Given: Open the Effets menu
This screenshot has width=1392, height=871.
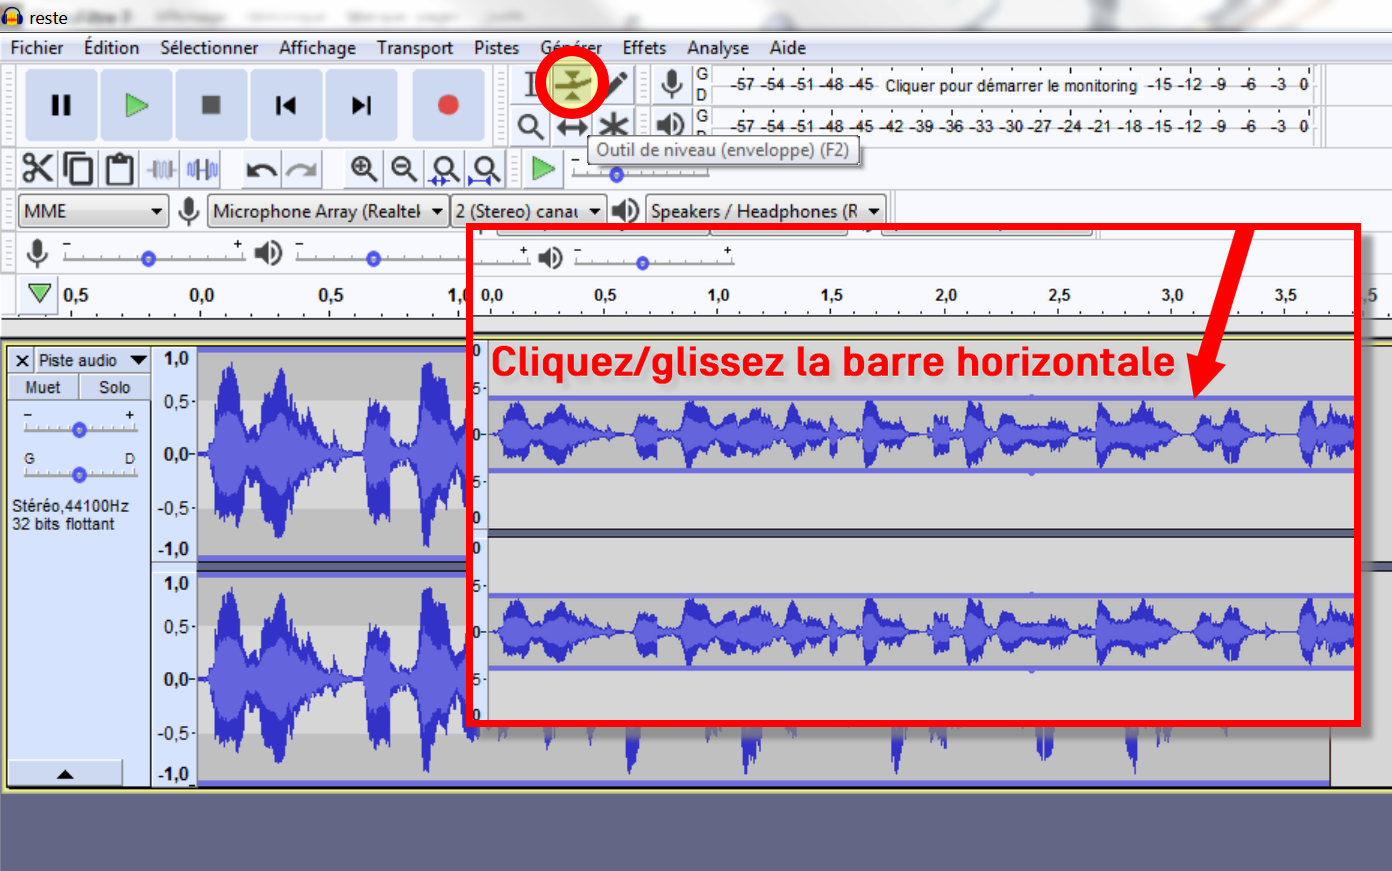Looking at the screenshot, I should click(x=644, y=47).
